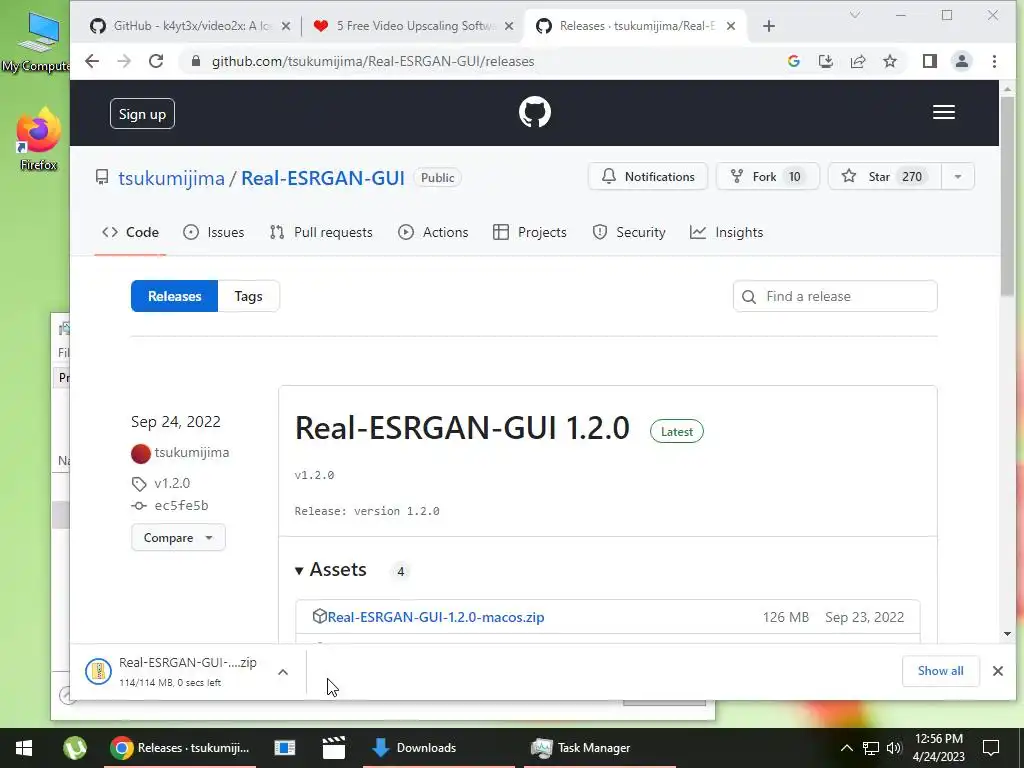Click the volume speaker tray icon

(894, 748)
